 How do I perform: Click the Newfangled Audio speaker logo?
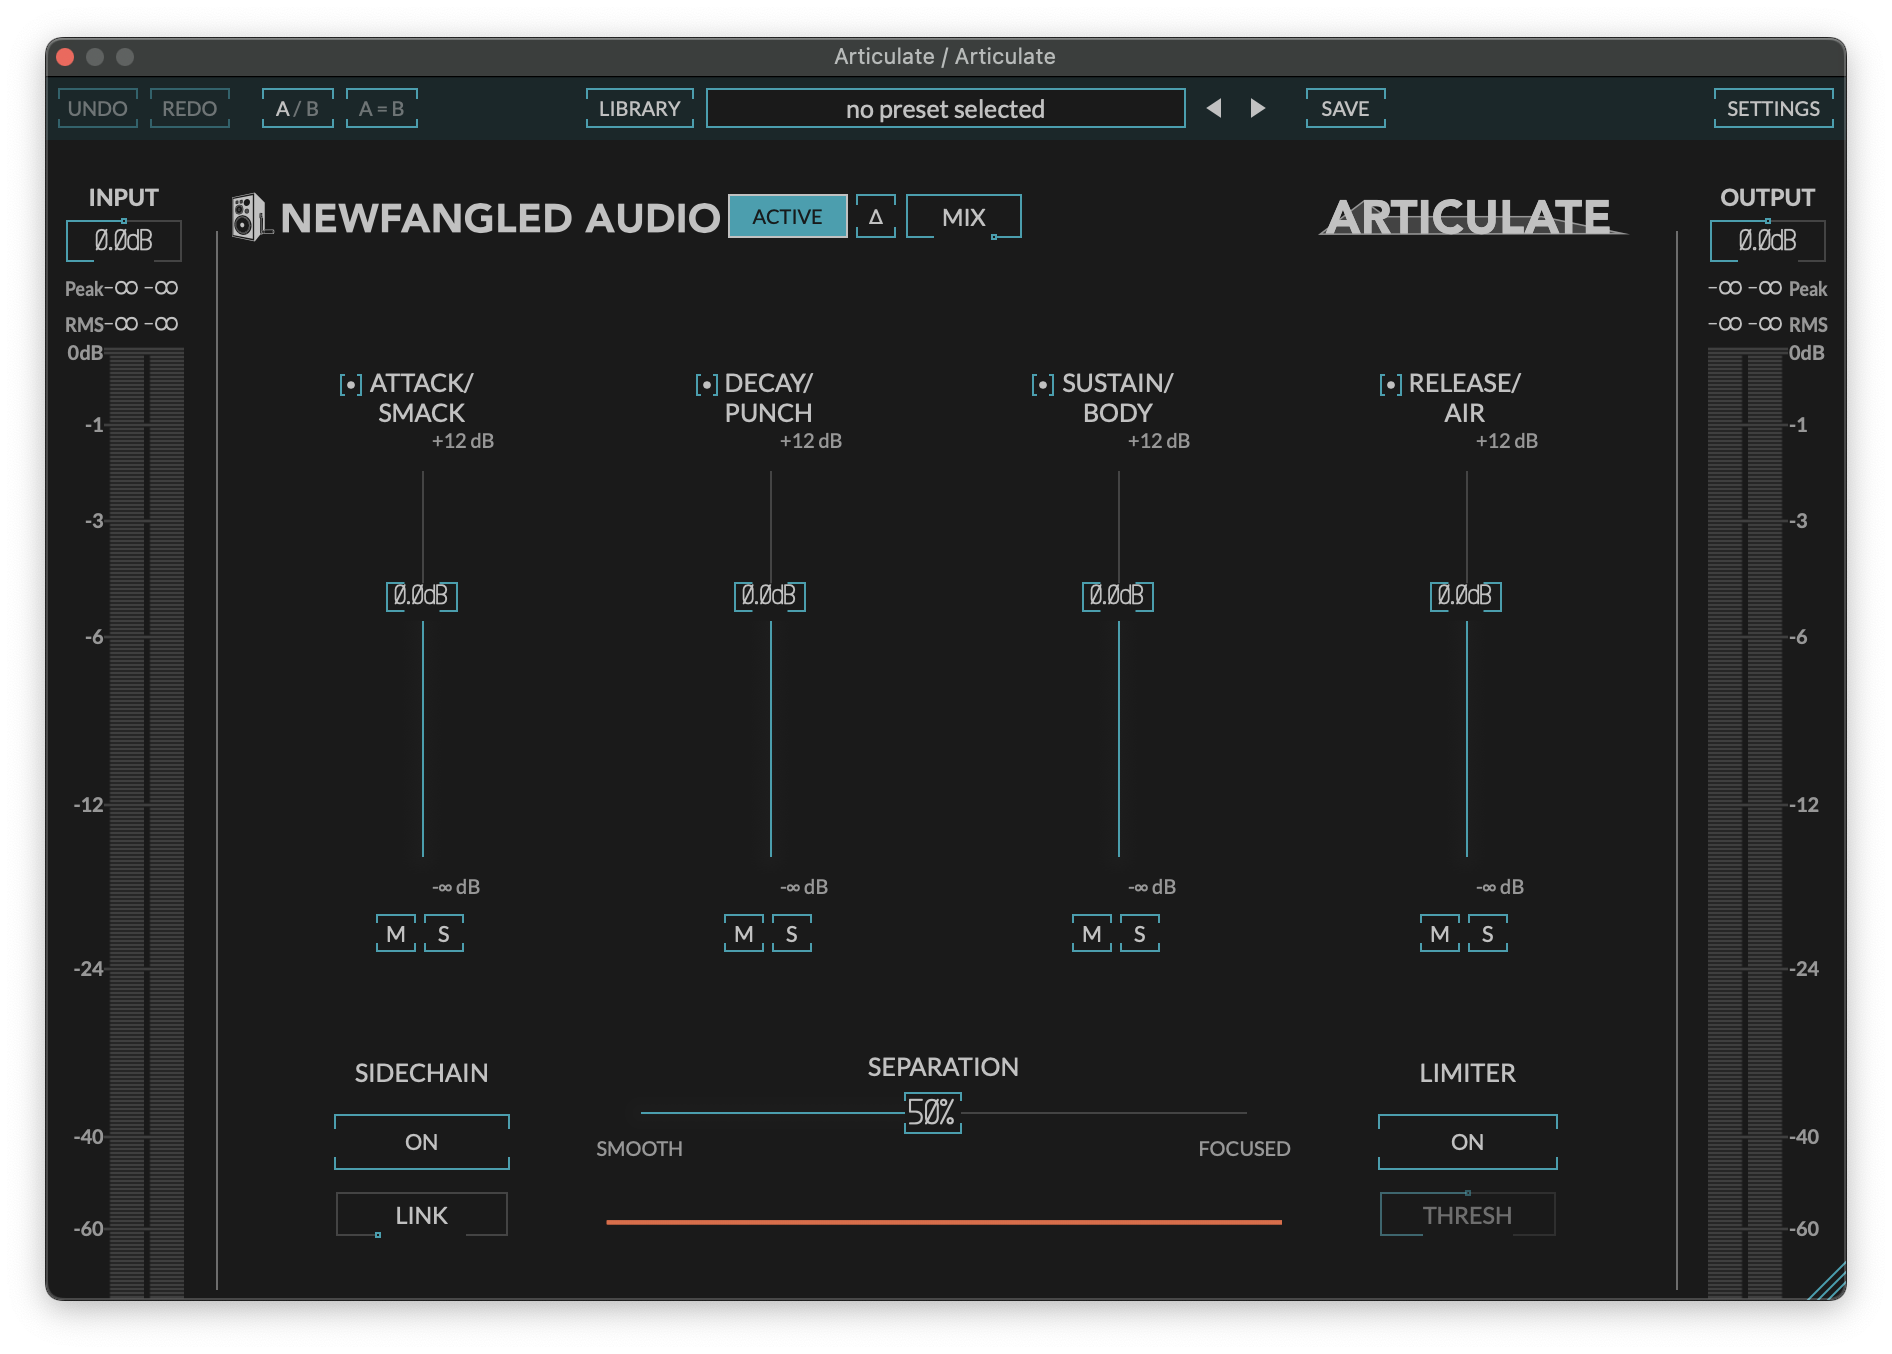tap(248, 217)
